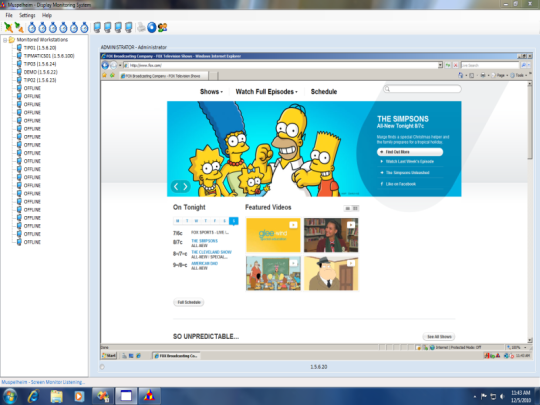The width and height of the screenshot is (540, 405).
Task: Open the File menu
Action: pos(9,15)
